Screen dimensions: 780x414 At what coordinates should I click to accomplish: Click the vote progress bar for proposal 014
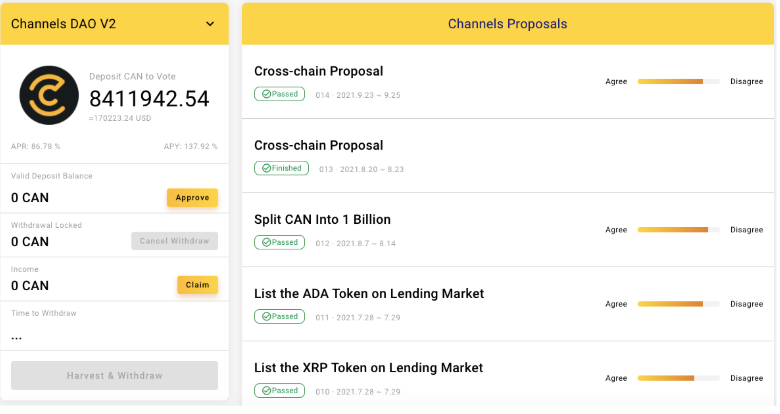[x=678, y=81]
